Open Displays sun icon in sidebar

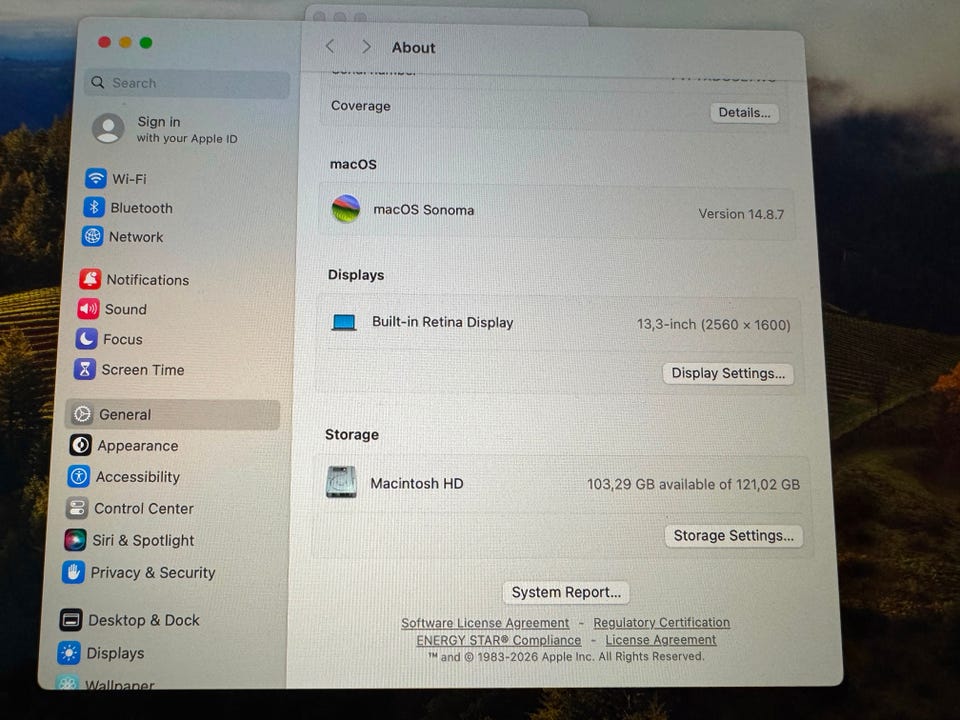[x=69, y=653]
